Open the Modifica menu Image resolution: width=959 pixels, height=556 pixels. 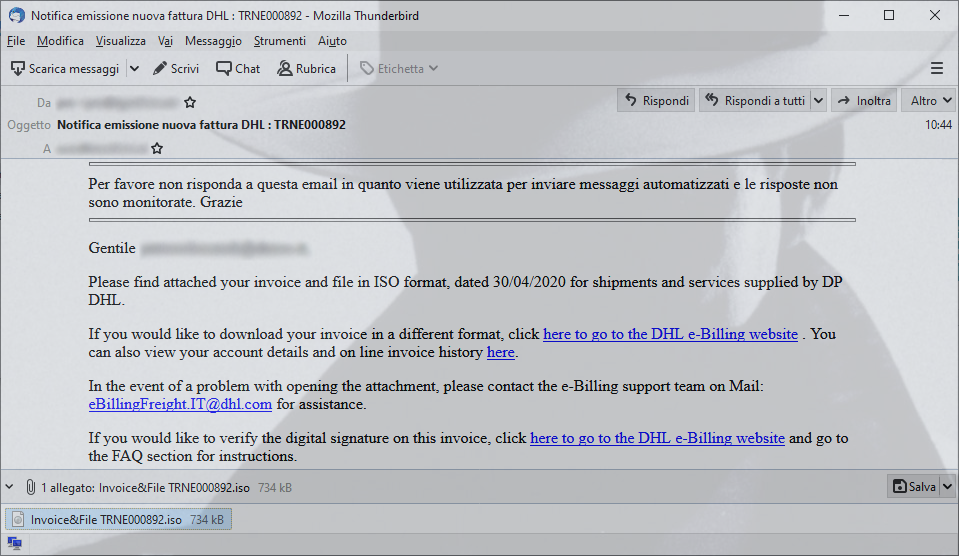[x=60, y=41]
